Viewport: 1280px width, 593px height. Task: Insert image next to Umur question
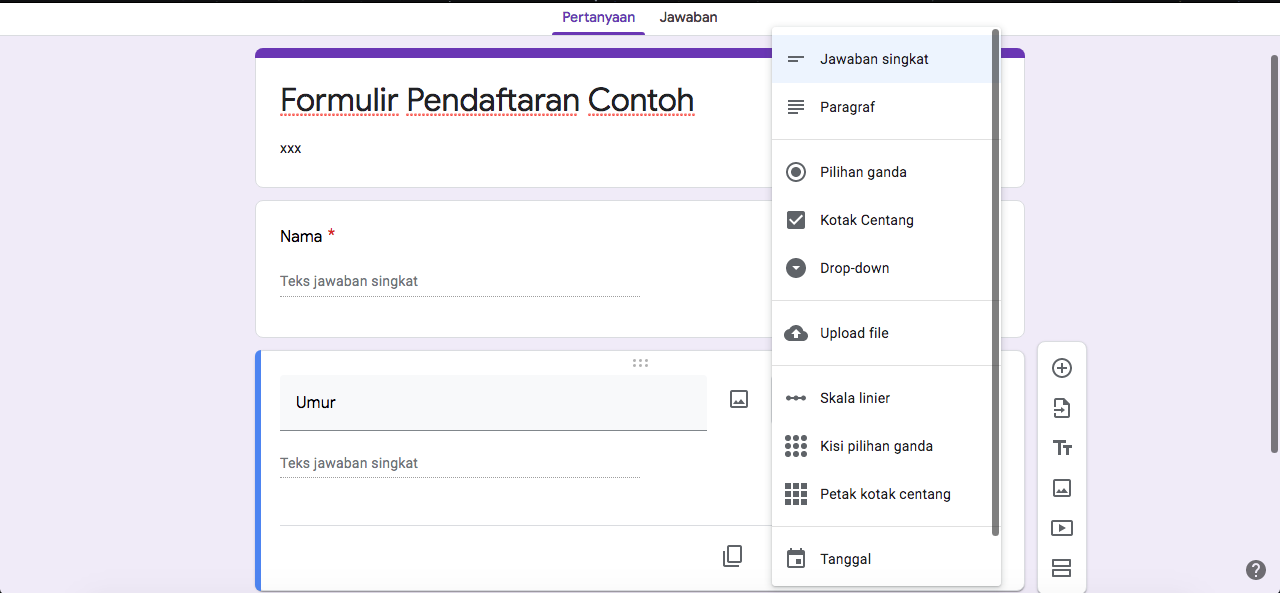click(x=739, y=400)
